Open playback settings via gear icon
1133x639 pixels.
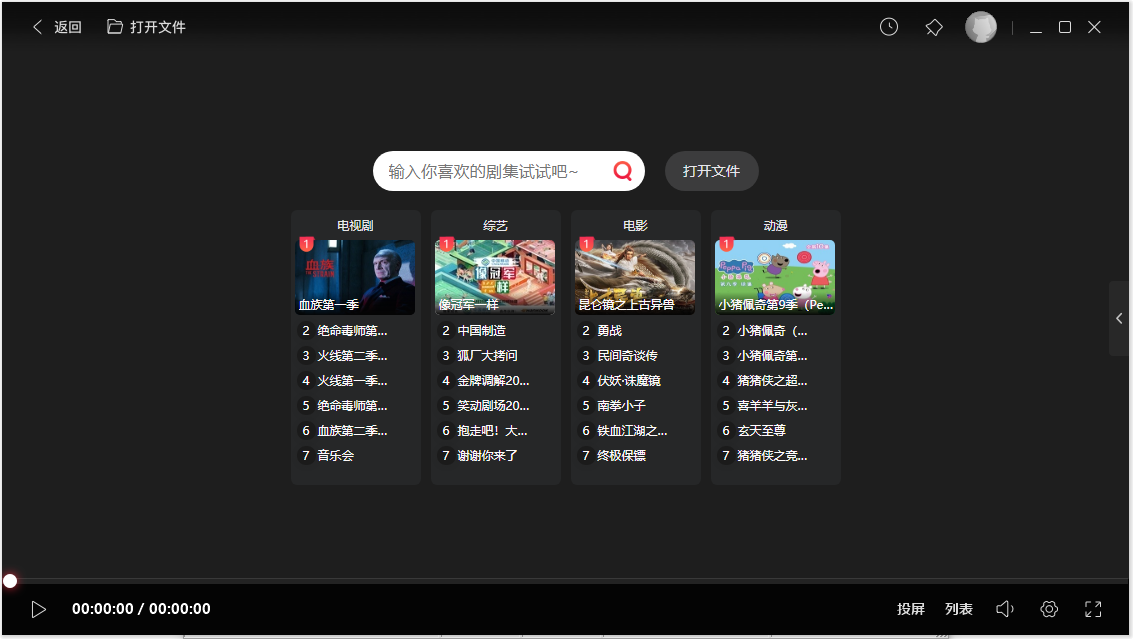1048,608
